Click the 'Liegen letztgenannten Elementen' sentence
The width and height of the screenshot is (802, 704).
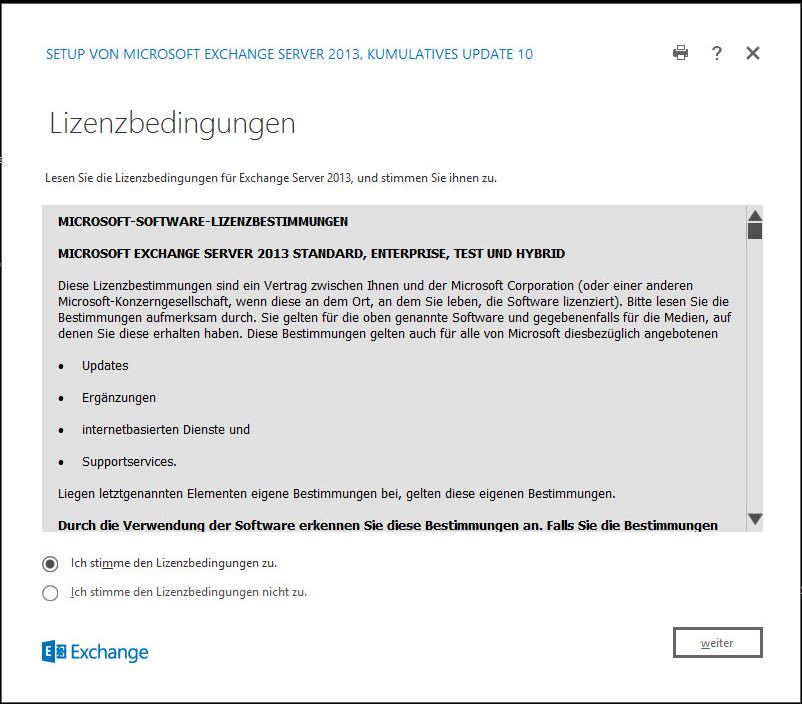tap(337, 494)
